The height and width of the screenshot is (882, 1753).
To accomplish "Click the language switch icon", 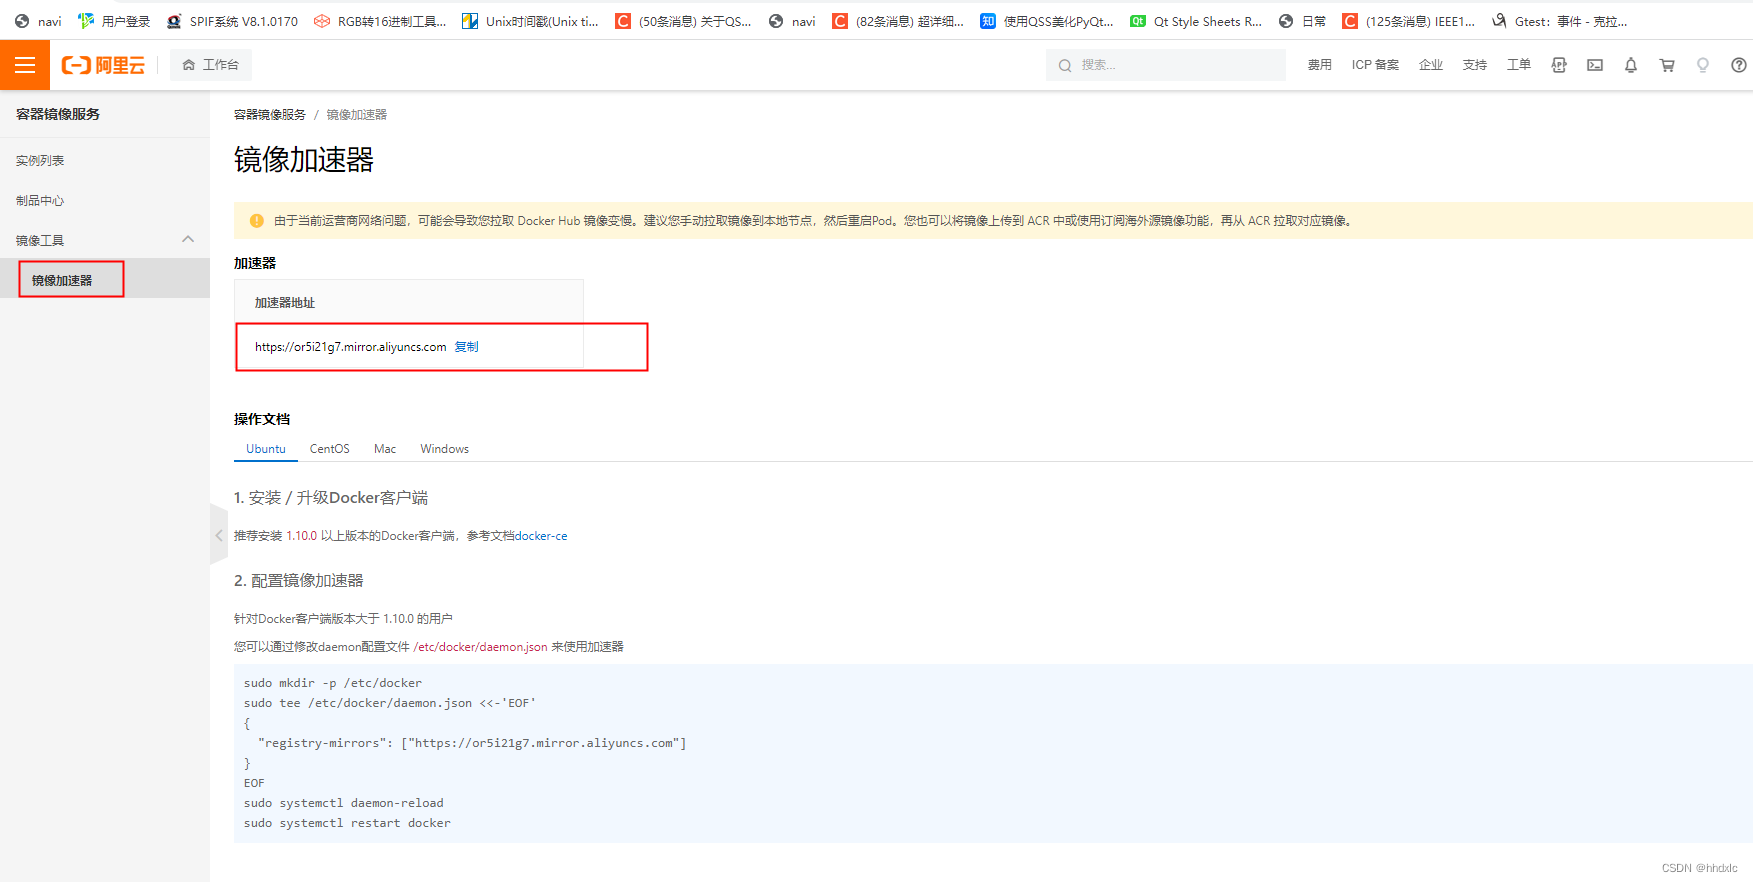I will click(1559, 65).
